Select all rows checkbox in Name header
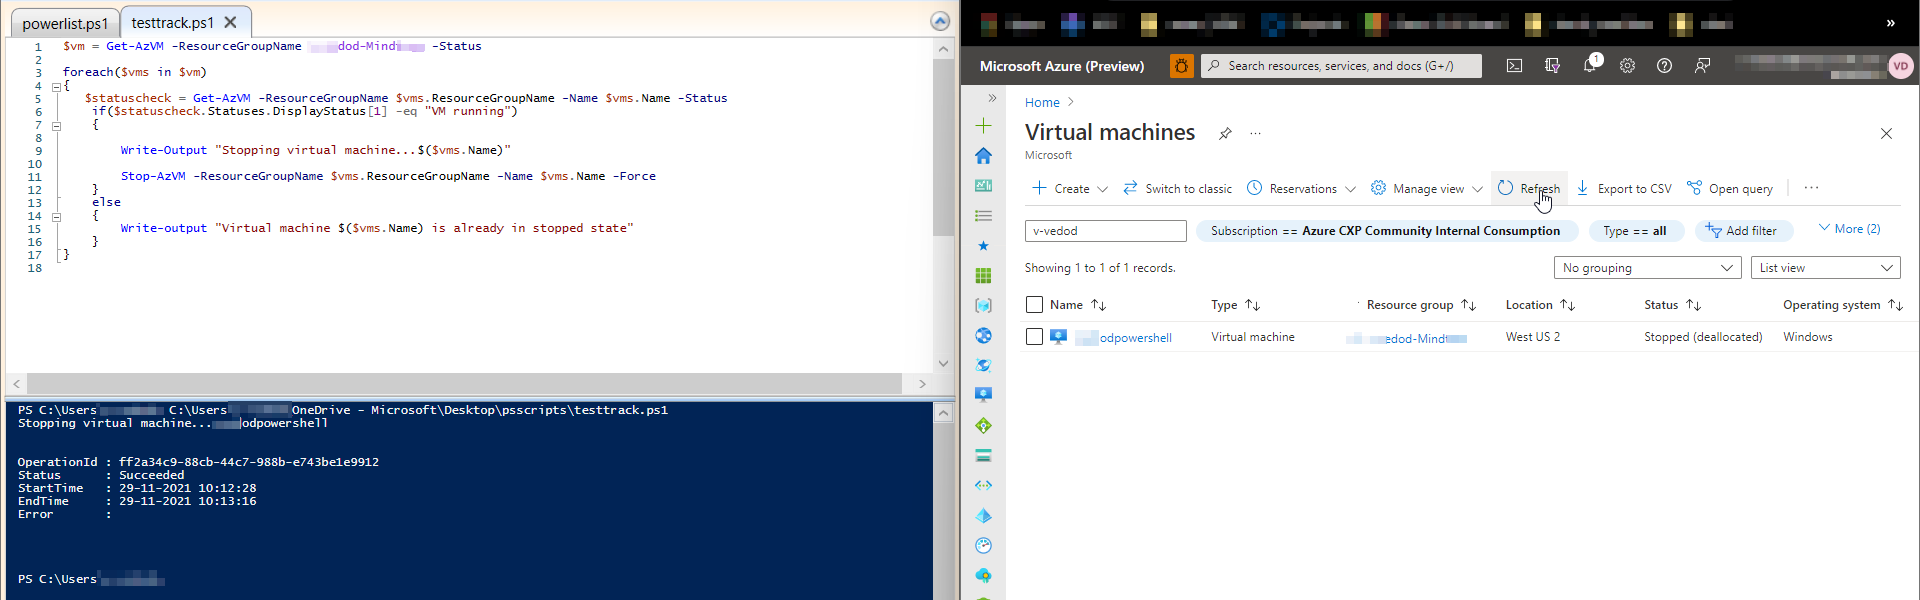This screenshot has height=600, width=1920. click(x=1034, y=305)
